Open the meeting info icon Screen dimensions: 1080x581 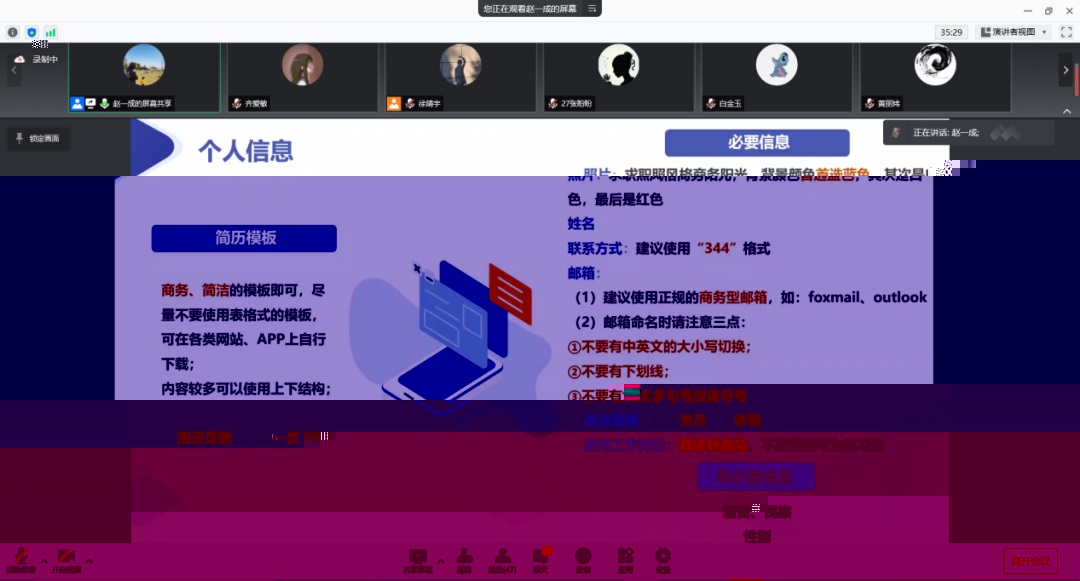pyautogui.click(x=12, y=32)
